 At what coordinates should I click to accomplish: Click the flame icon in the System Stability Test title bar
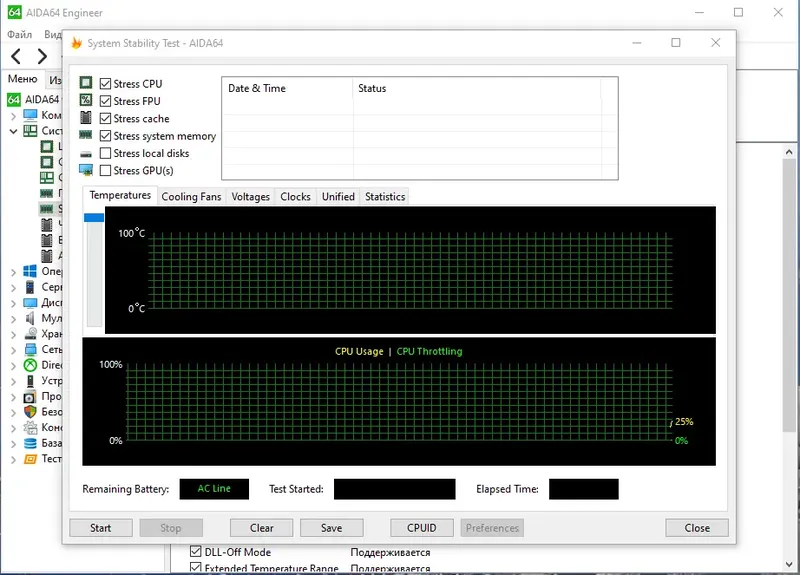77,43
